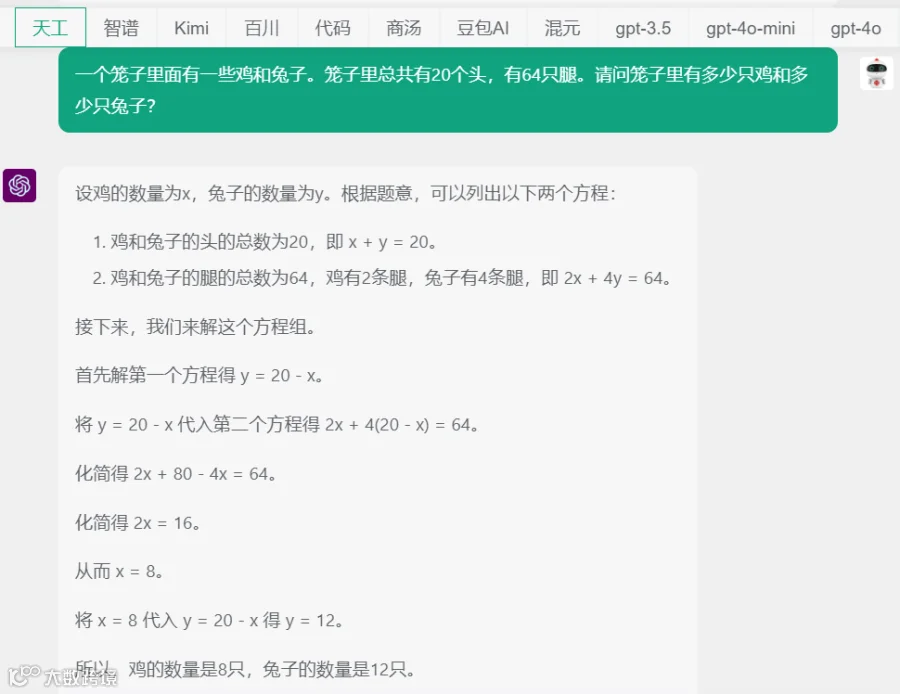Click the user robot avatar icon

tap(876, 73)
